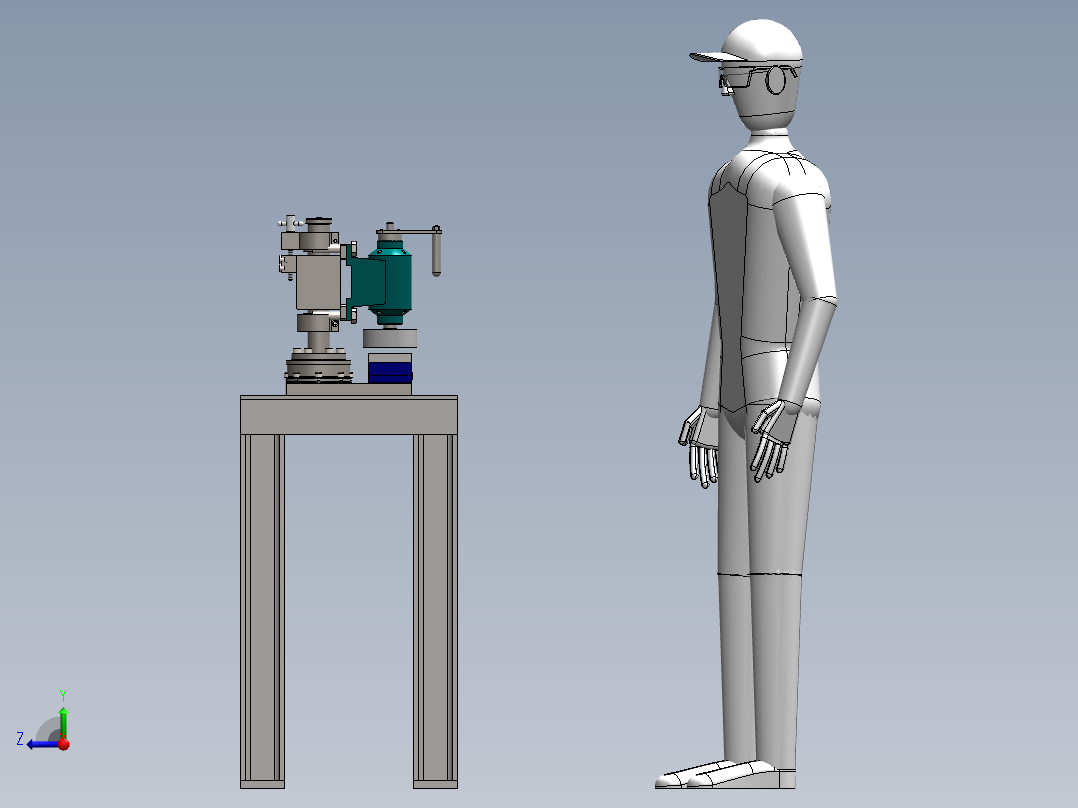Select the round flanged base of the machine
This screenshot has width=1078, height=808.
tap(319, 367)
